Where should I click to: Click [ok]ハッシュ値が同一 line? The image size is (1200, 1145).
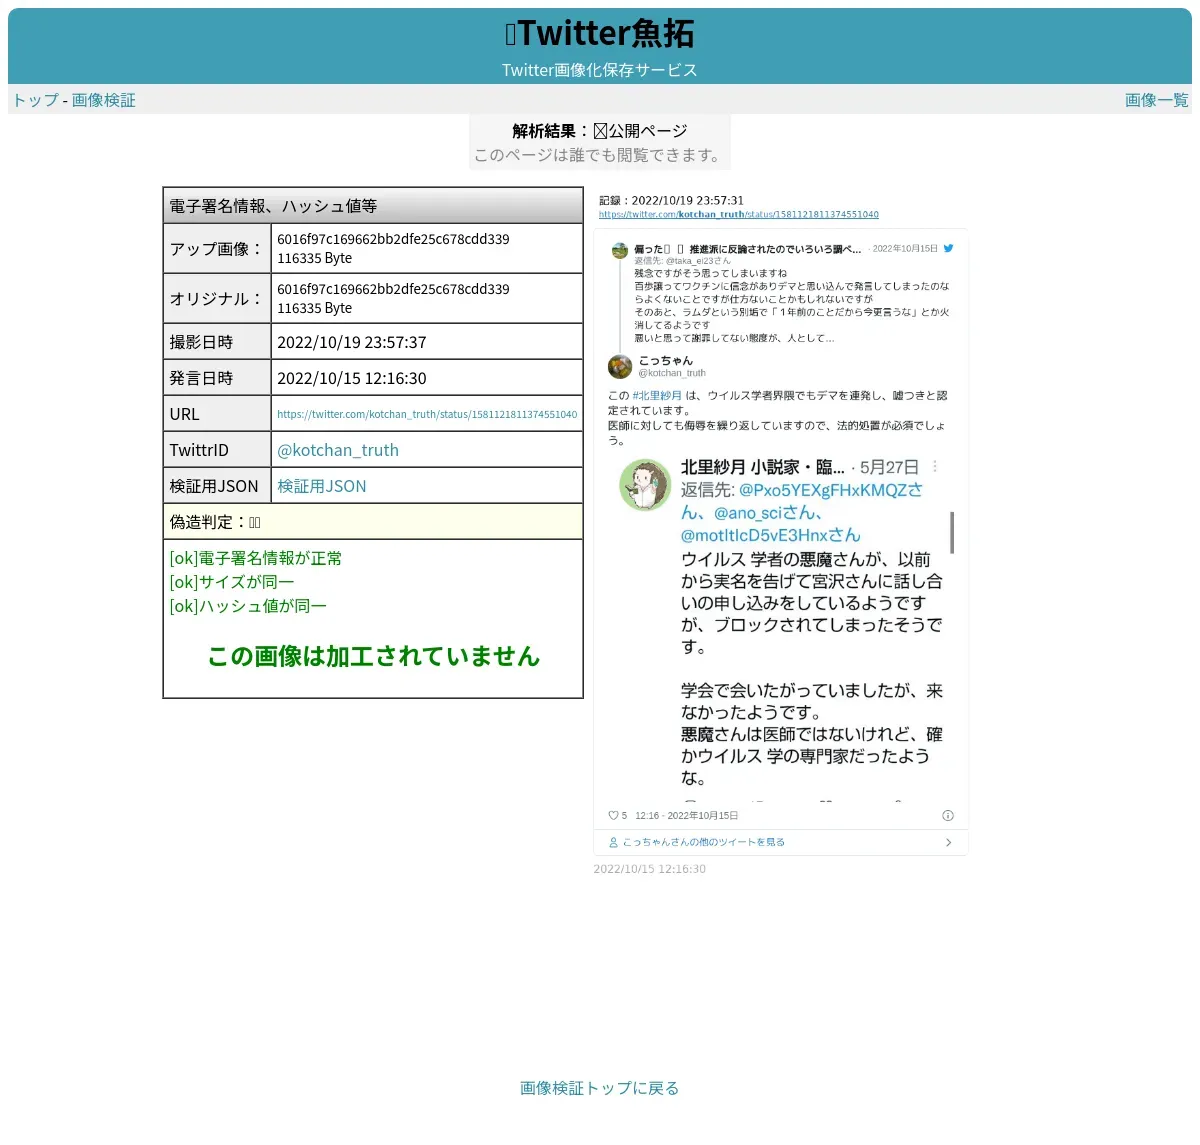tap(248, 606)
